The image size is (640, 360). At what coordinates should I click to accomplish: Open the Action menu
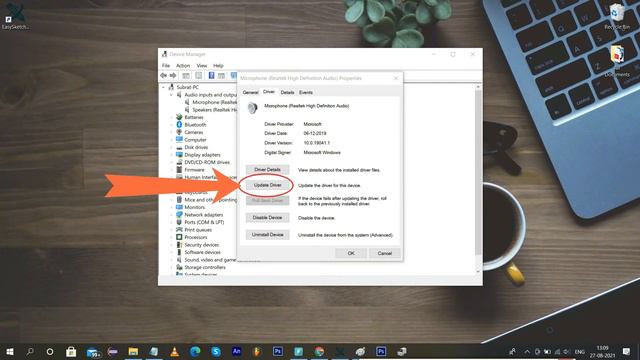(183, 66)
